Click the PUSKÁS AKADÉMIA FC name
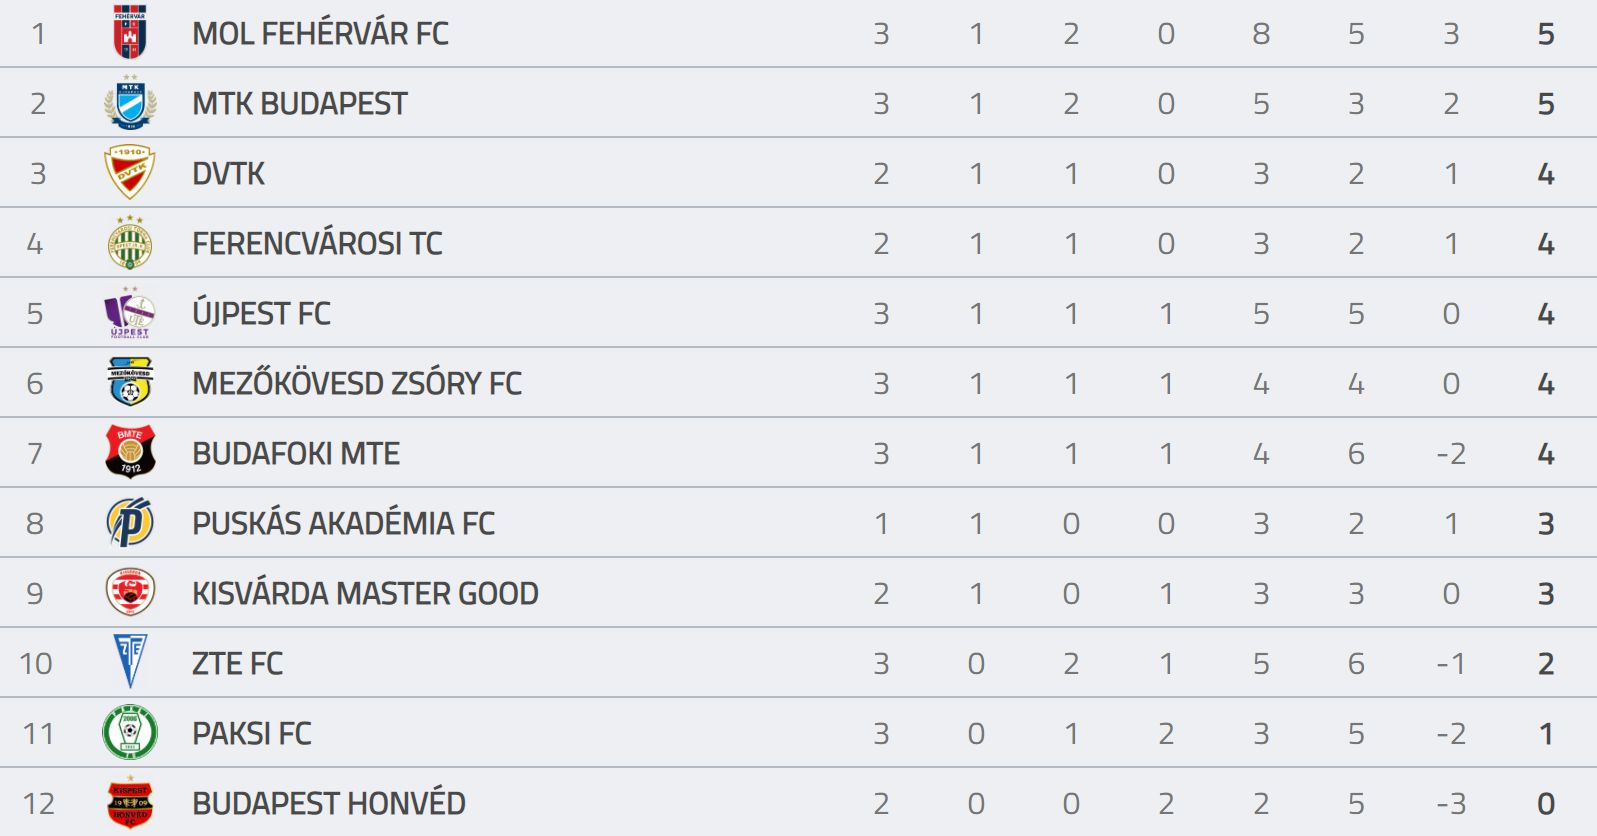 point(343,523)
